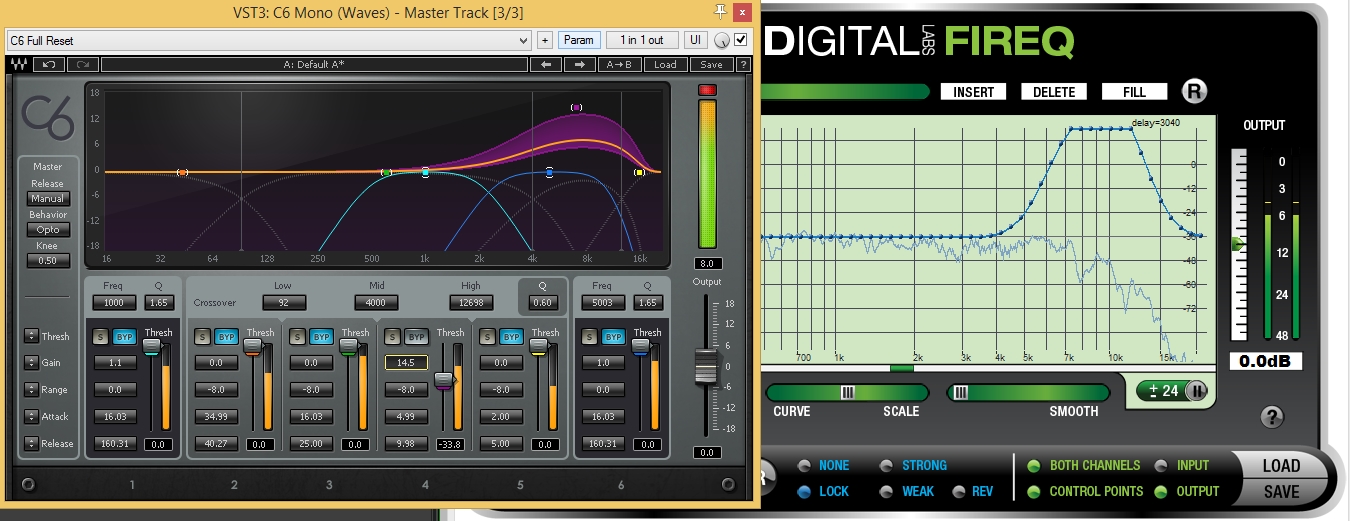This screenshot has width=1350, height=521.
Task: Open the A: Default A* preset menu
Action: point(313,64)
